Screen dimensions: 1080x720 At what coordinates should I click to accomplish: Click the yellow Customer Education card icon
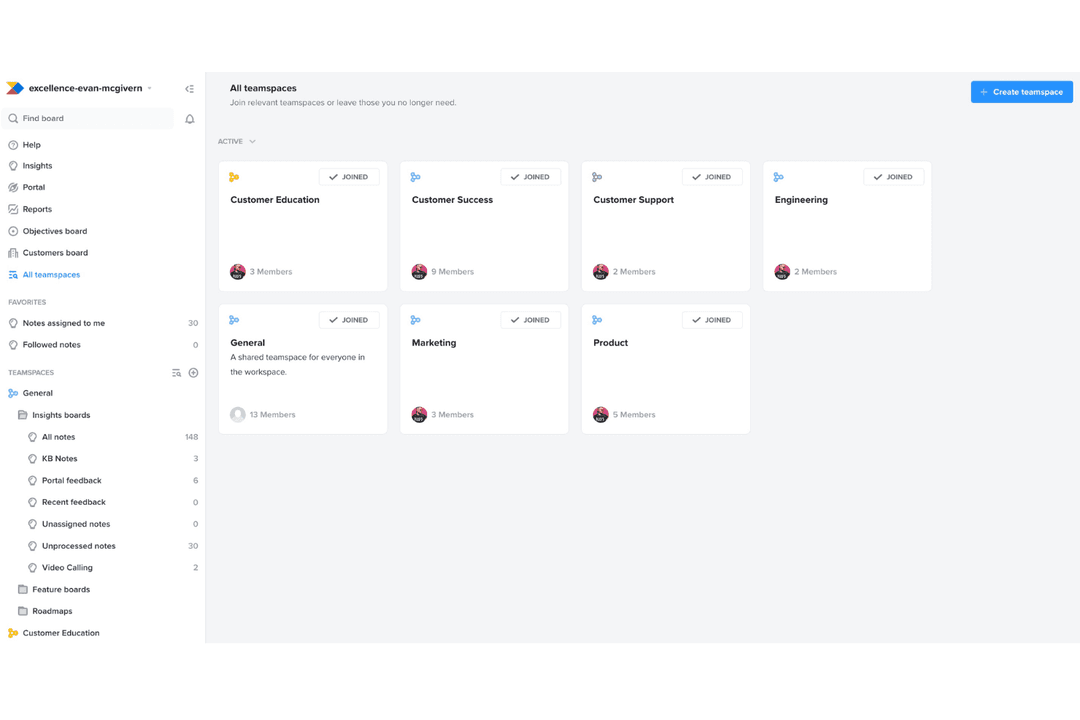coord(234,177)
